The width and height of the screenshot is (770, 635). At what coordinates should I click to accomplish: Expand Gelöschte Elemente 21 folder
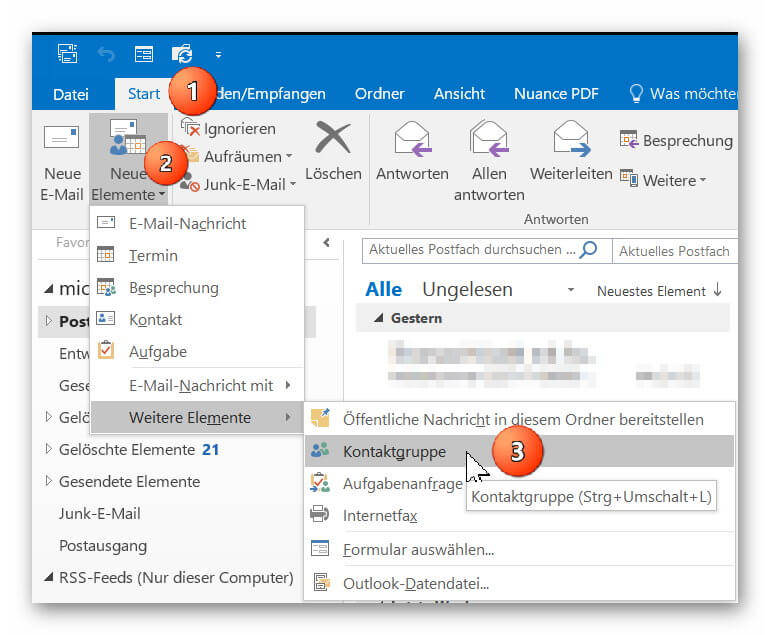click(48, 449)
